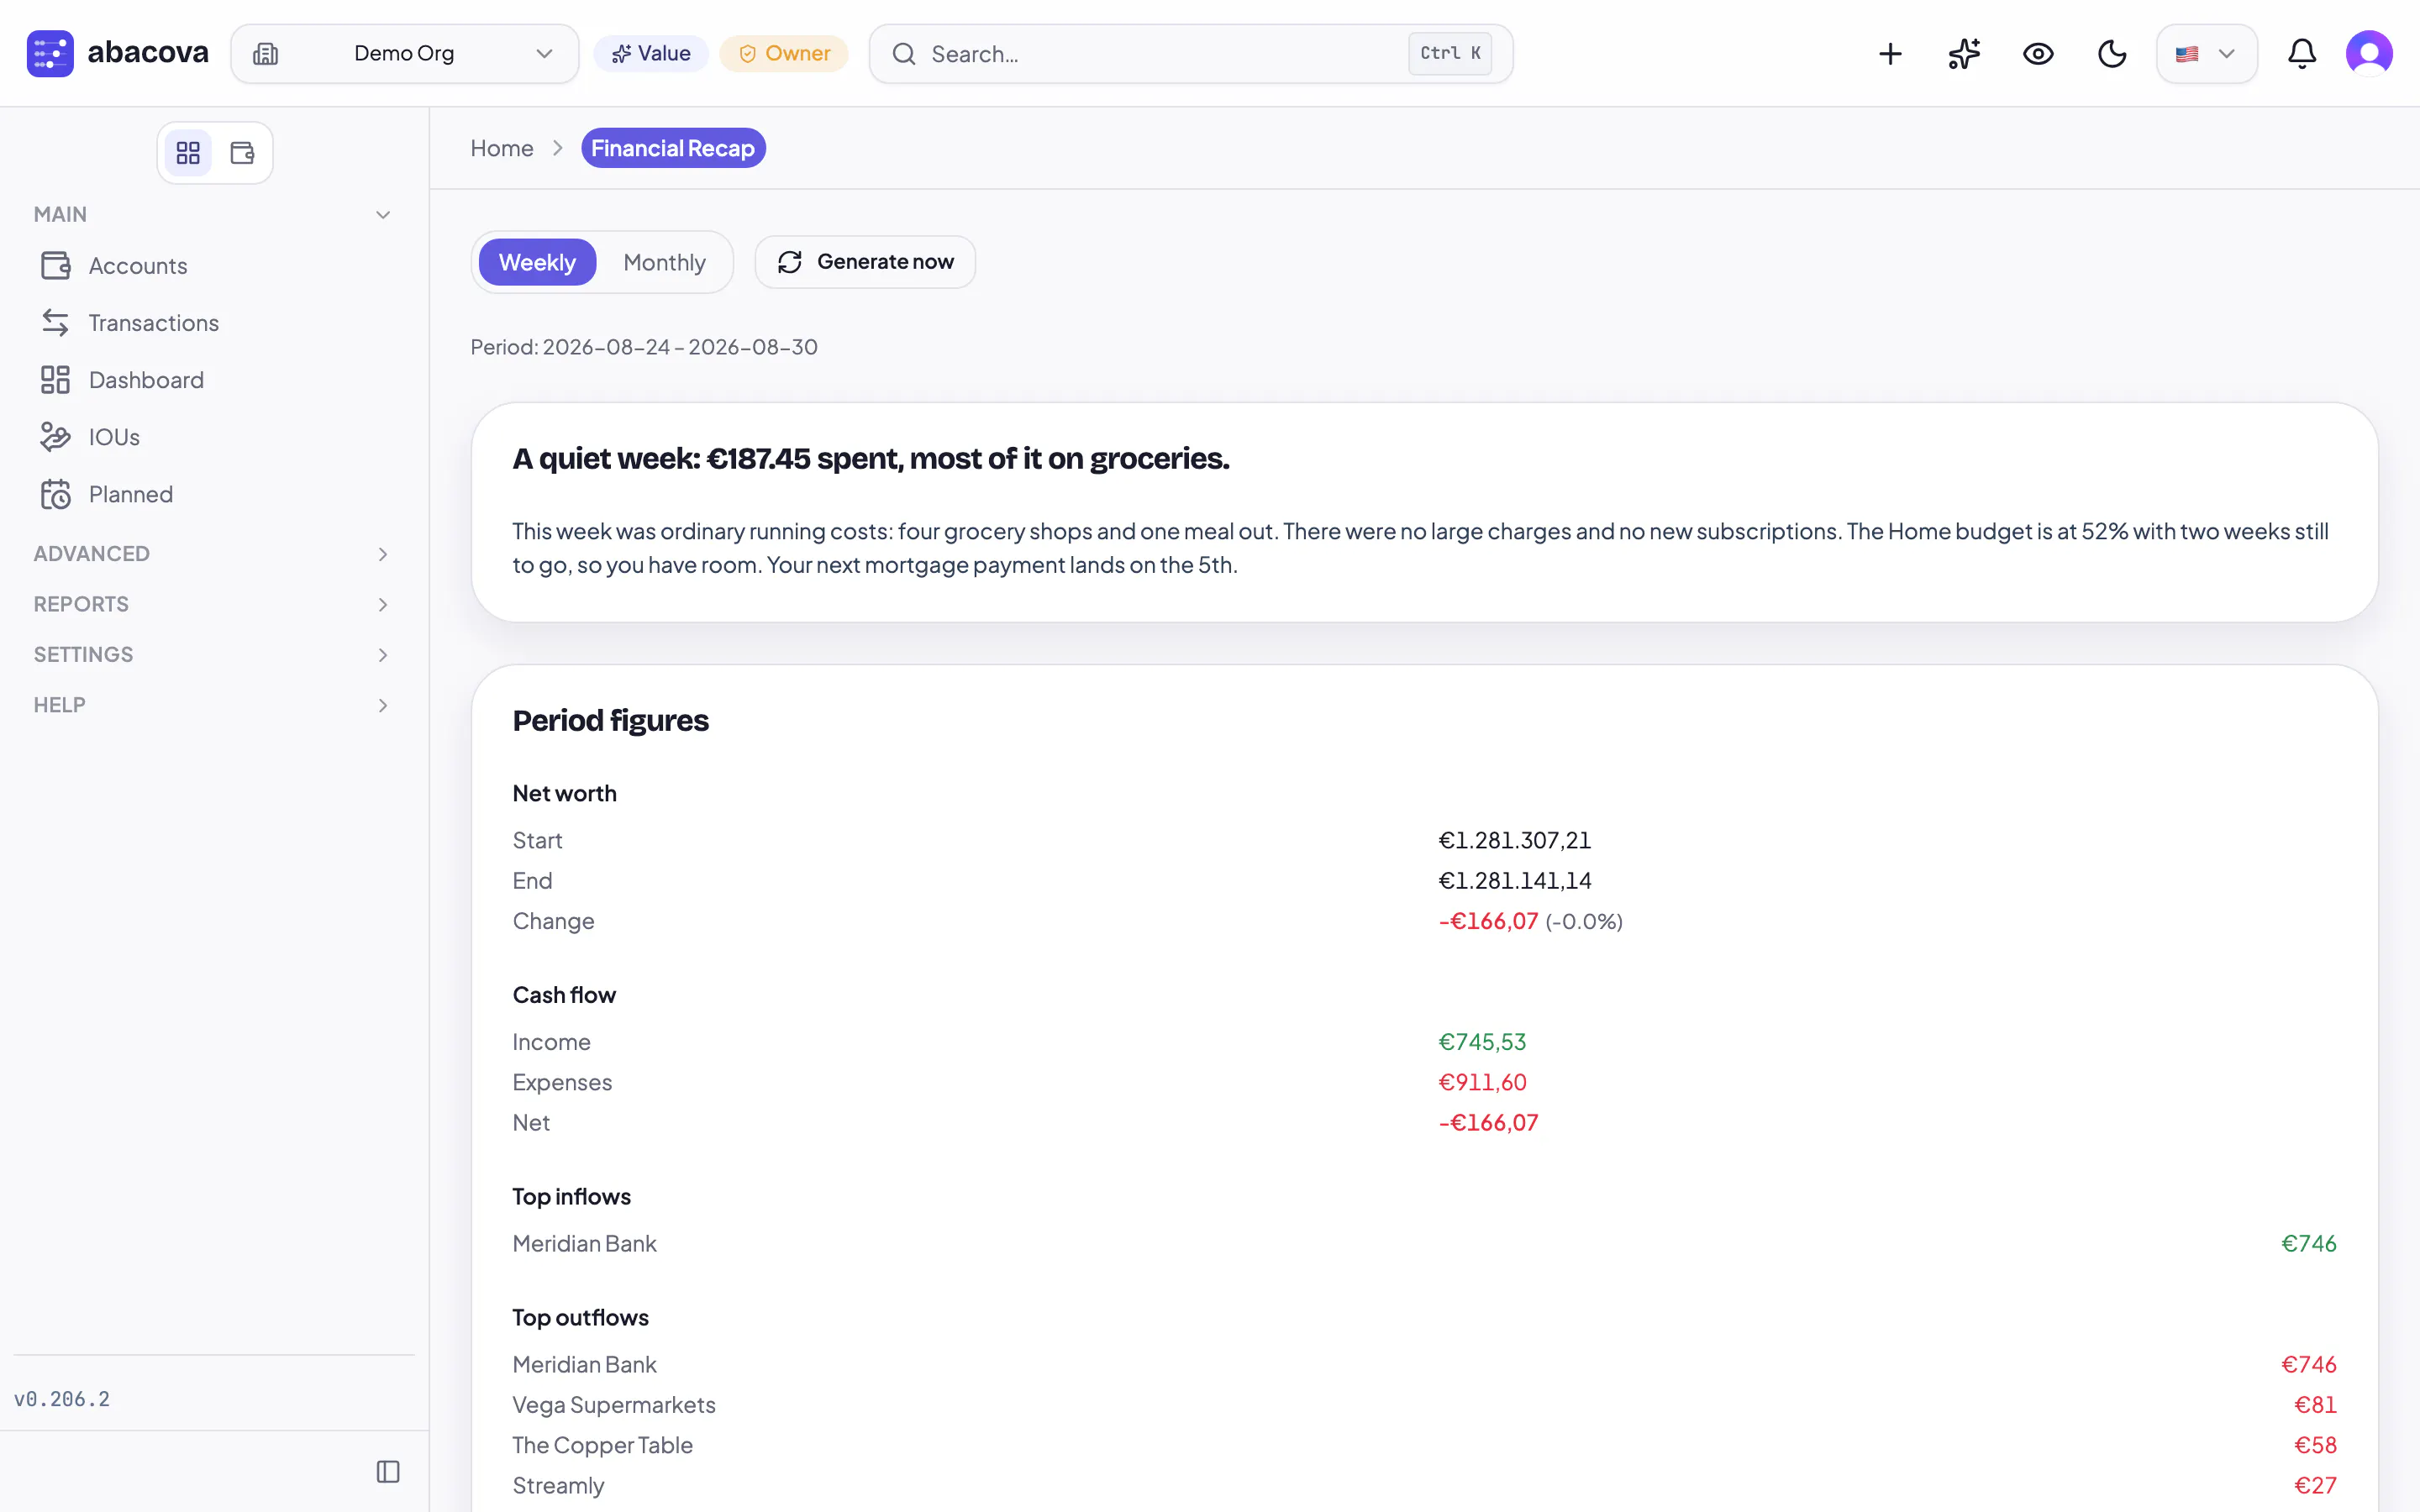Click the Generate now button
Screen dimensions: 2420x1512
(865, 262)
